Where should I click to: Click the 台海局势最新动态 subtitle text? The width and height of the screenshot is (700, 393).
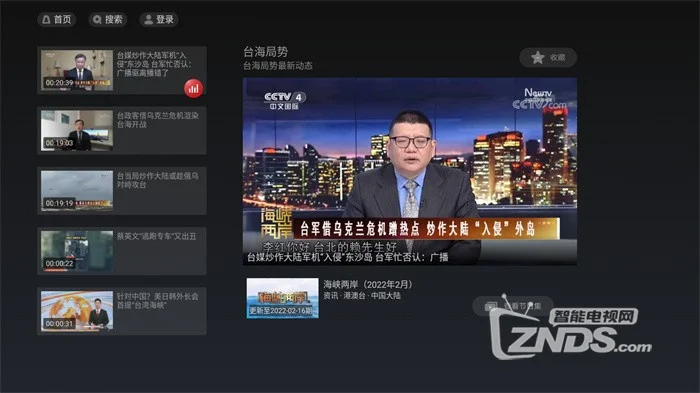[x=278, y=66]
